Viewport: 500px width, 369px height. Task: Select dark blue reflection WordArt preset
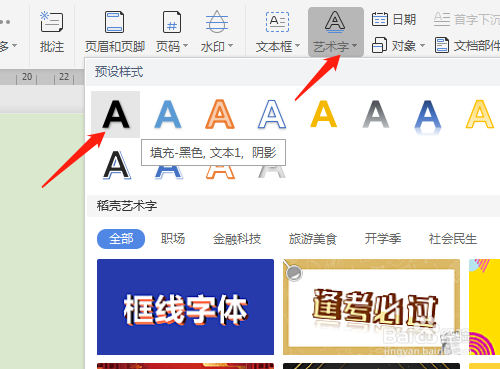[x=428, y=116]
